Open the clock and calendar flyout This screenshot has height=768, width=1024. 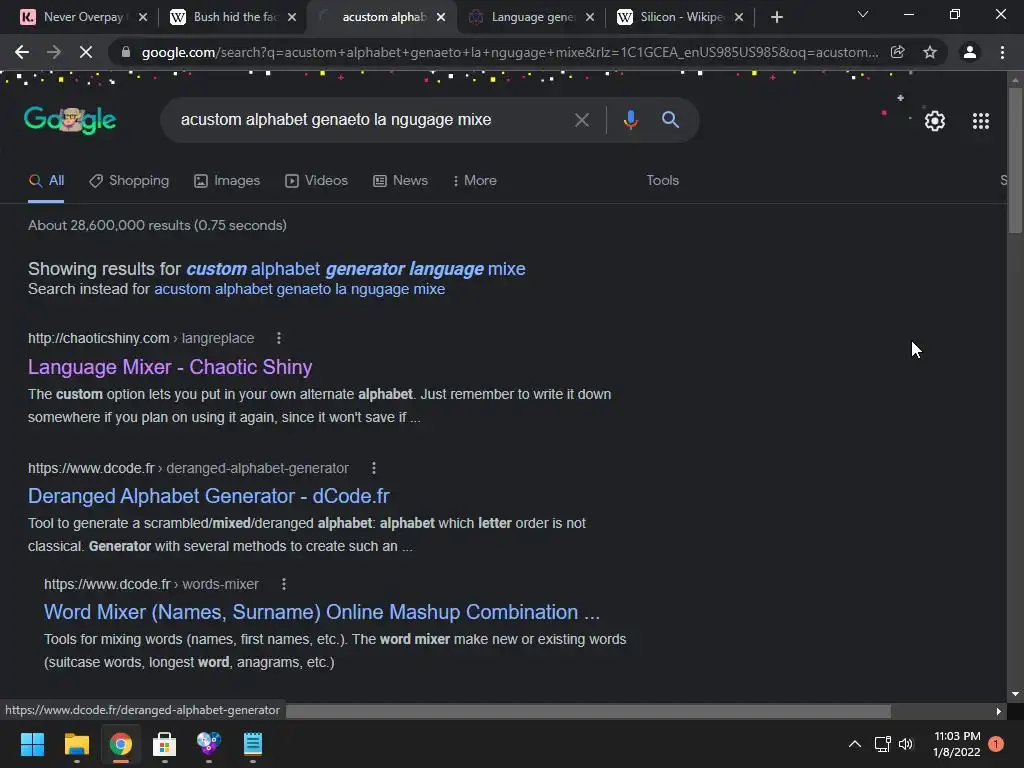tap(957, 744)
